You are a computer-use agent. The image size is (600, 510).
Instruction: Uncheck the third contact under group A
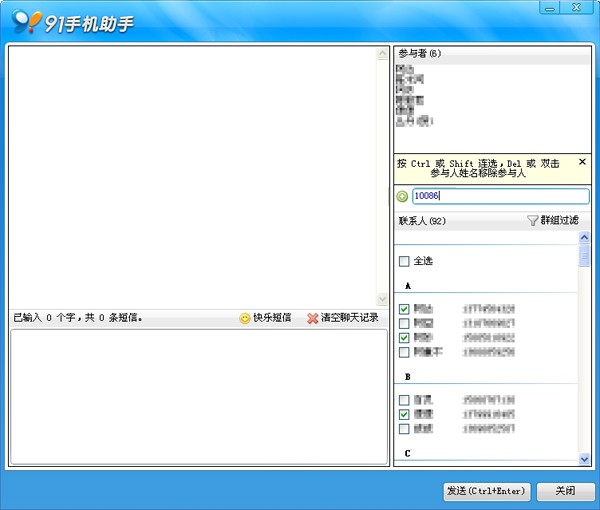404,337
